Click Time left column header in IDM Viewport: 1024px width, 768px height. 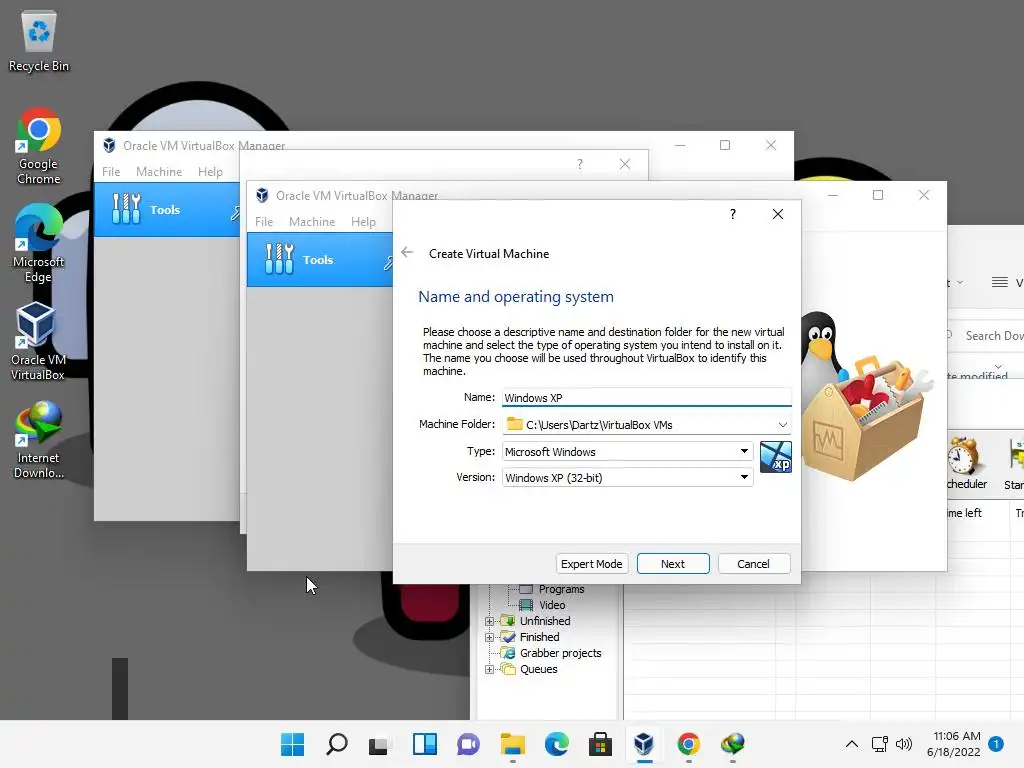(965, 513)
